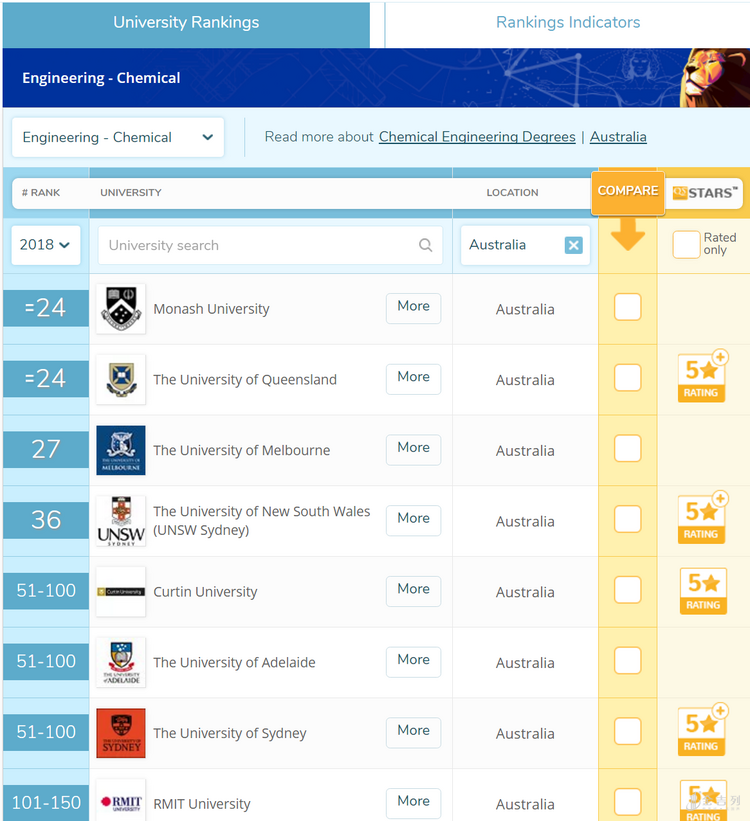Image resolution: width=750 pixels, height=821 pixels.
Task: Select rank 36 cell for UNSW
Action: 46,520
